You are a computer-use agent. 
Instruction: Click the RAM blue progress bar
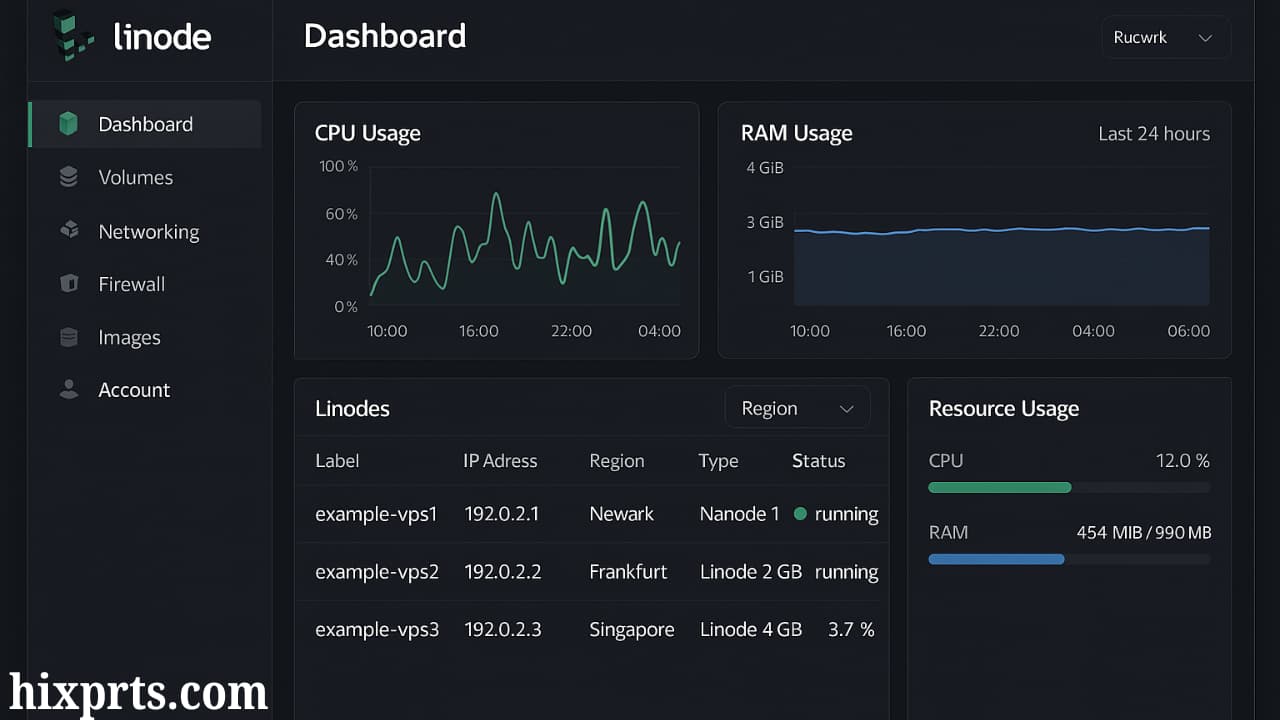coord(996,560)
